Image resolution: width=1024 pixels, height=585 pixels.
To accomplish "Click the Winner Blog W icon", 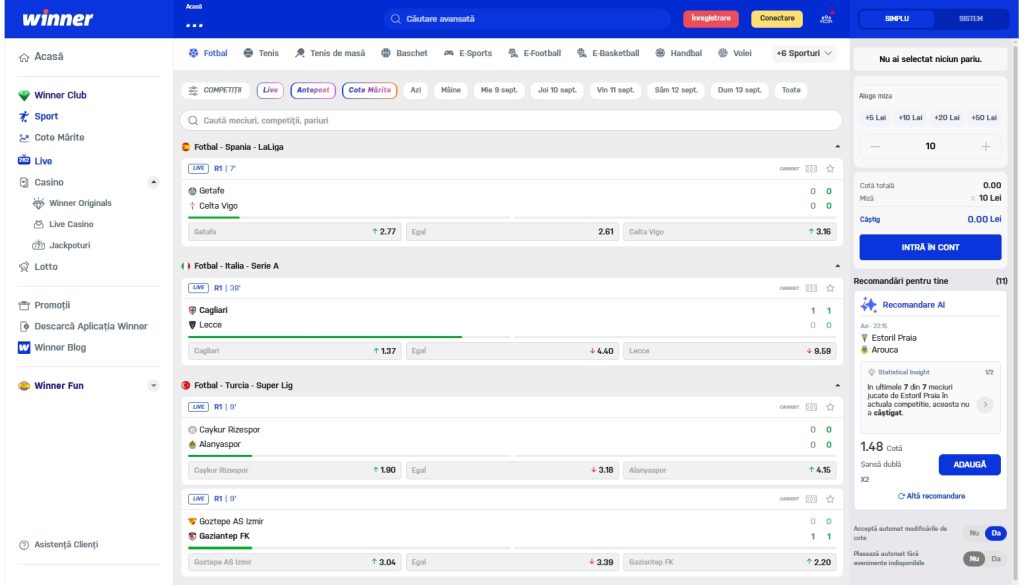I will click(24, 347).
